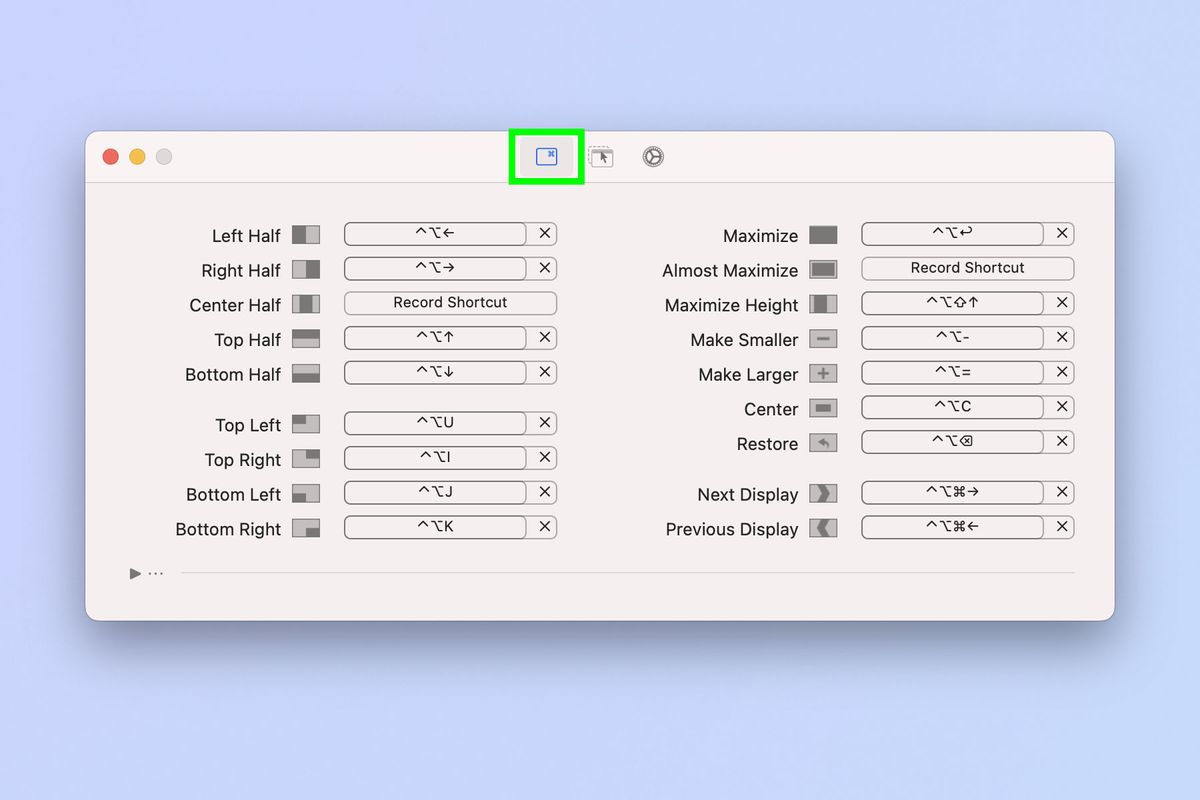Viewport: 1200px width, 800px height.
Task: Click Record Shortcut for Center Half
Action: (x=450, y=302)
